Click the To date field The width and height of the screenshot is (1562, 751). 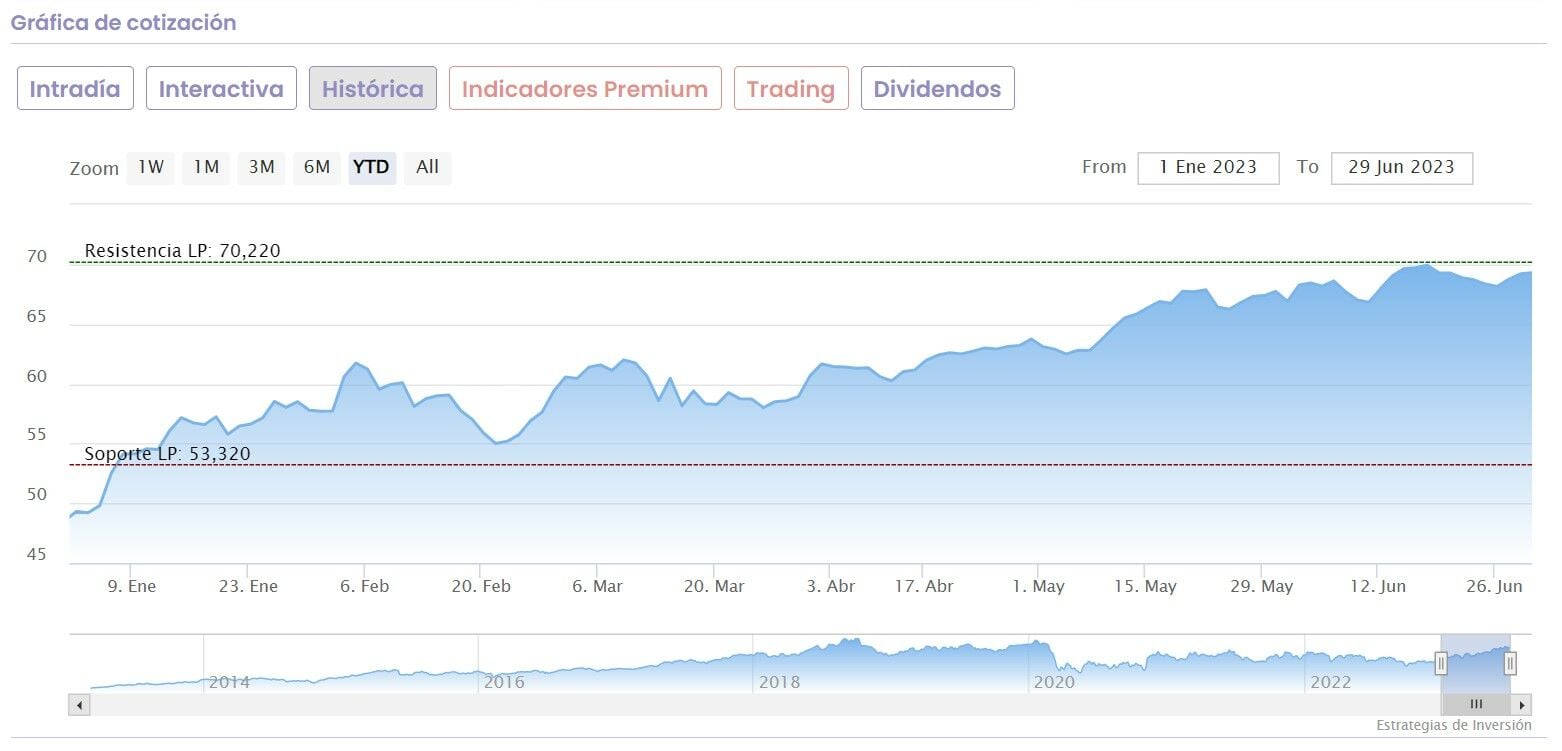pos(1401,168)
